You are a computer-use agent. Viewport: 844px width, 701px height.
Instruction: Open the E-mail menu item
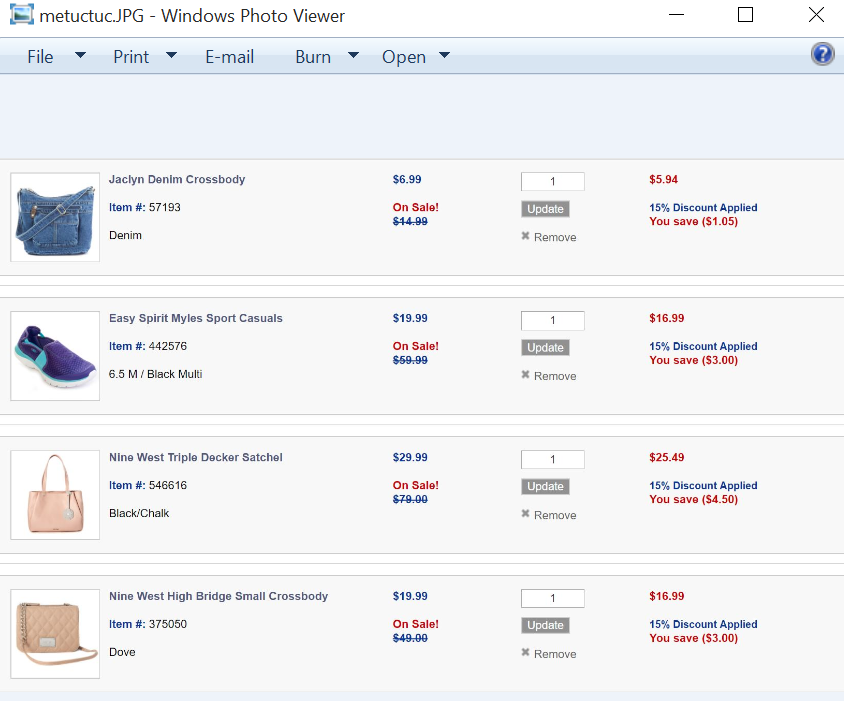pyautogui.click(x=230, y=57)
